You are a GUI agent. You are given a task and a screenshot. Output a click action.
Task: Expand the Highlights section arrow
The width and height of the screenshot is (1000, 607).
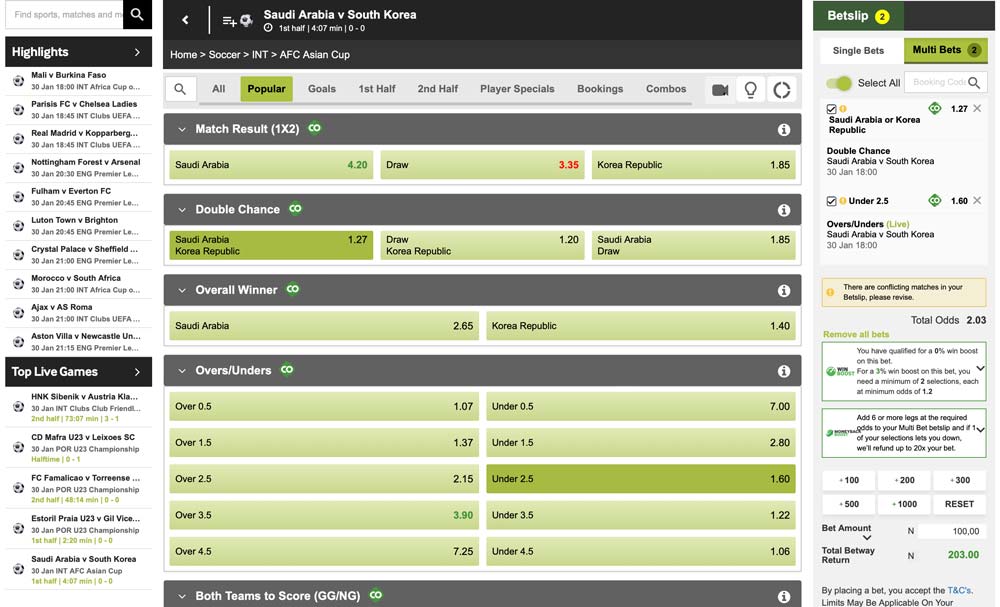pos(137,52)
